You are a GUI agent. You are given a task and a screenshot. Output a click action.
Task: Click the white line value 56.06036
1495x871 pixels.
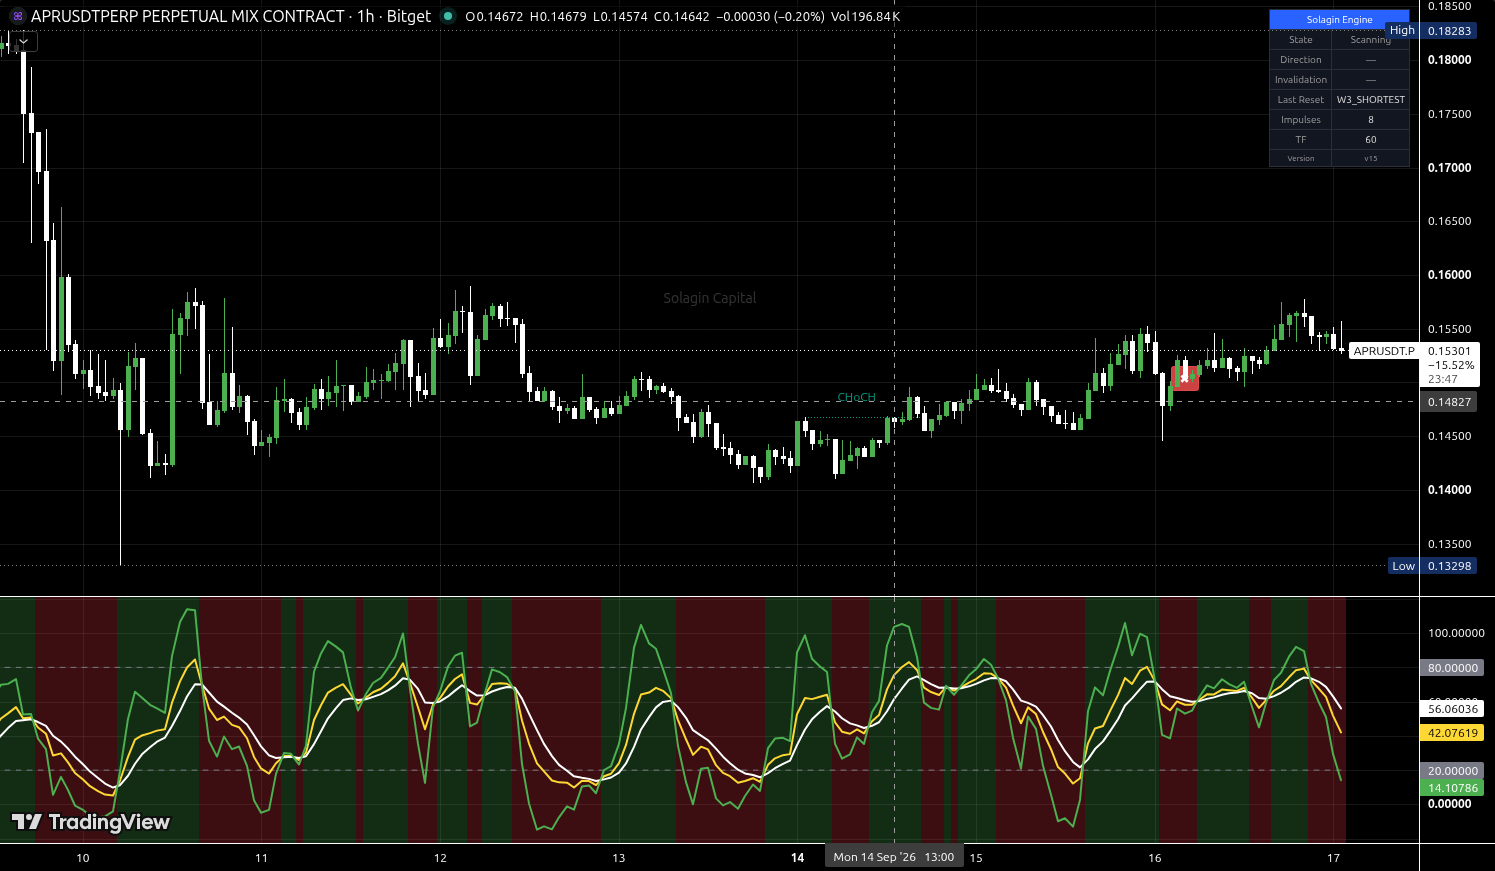[x=1452, y=709]
